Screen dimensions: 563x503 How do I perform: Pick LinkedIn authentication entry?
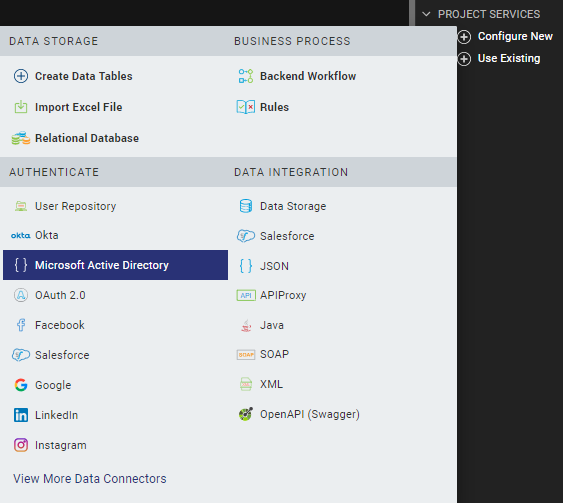tap(56, 415)
